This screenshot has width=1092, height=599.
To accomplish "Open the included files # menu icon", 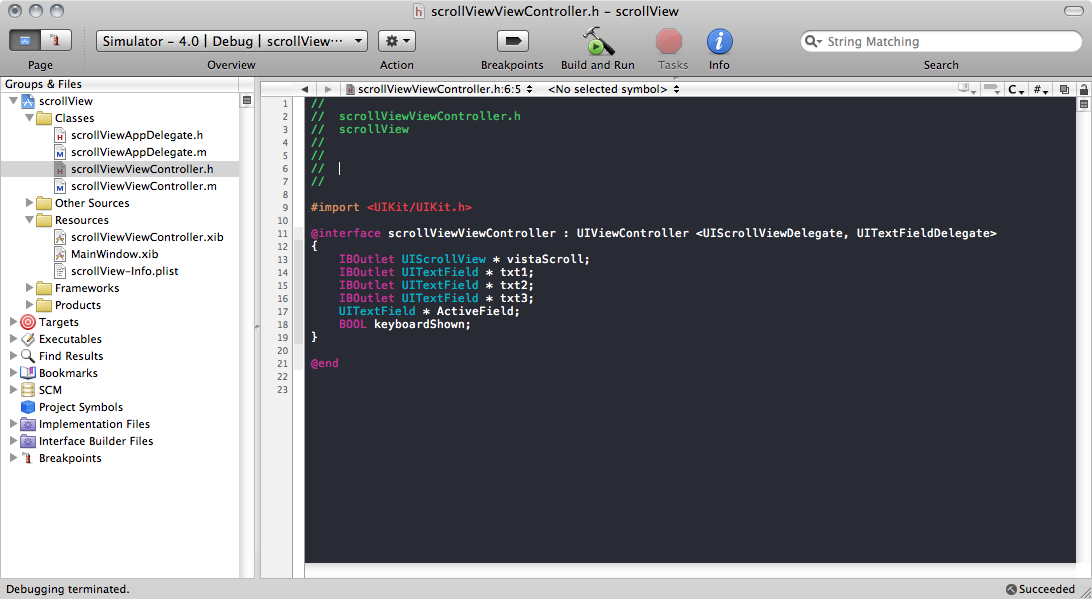I will pos(1040,89).
